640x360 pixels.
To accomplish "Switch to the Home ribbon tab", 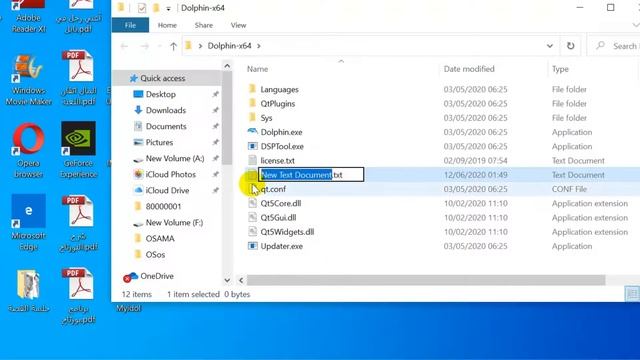I will [x=167, y=25].
